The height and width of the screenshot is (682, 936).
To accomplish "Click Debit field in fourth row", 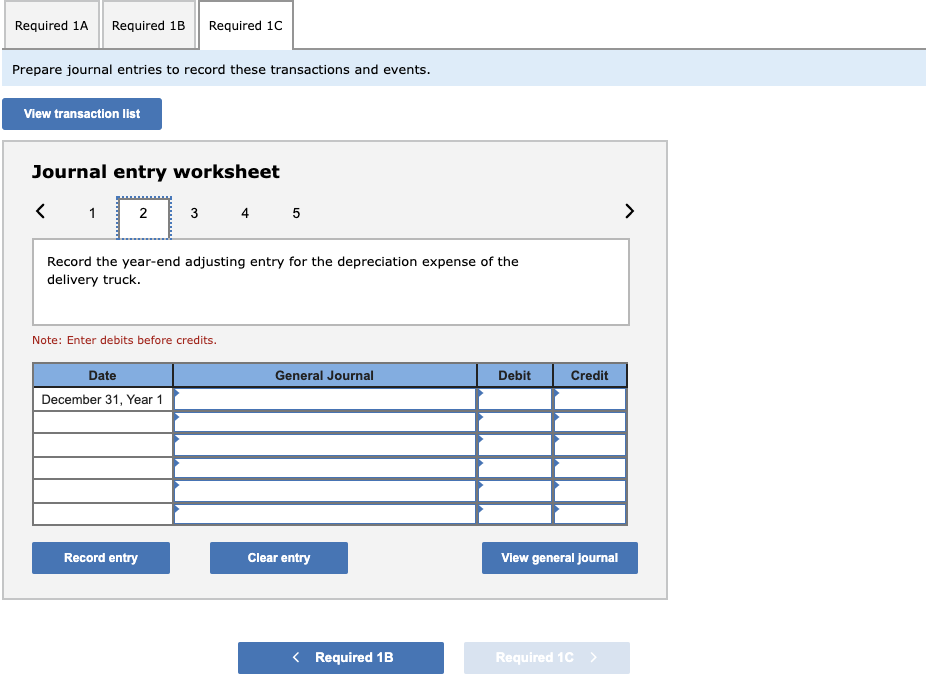I will [x=515, y=468].
